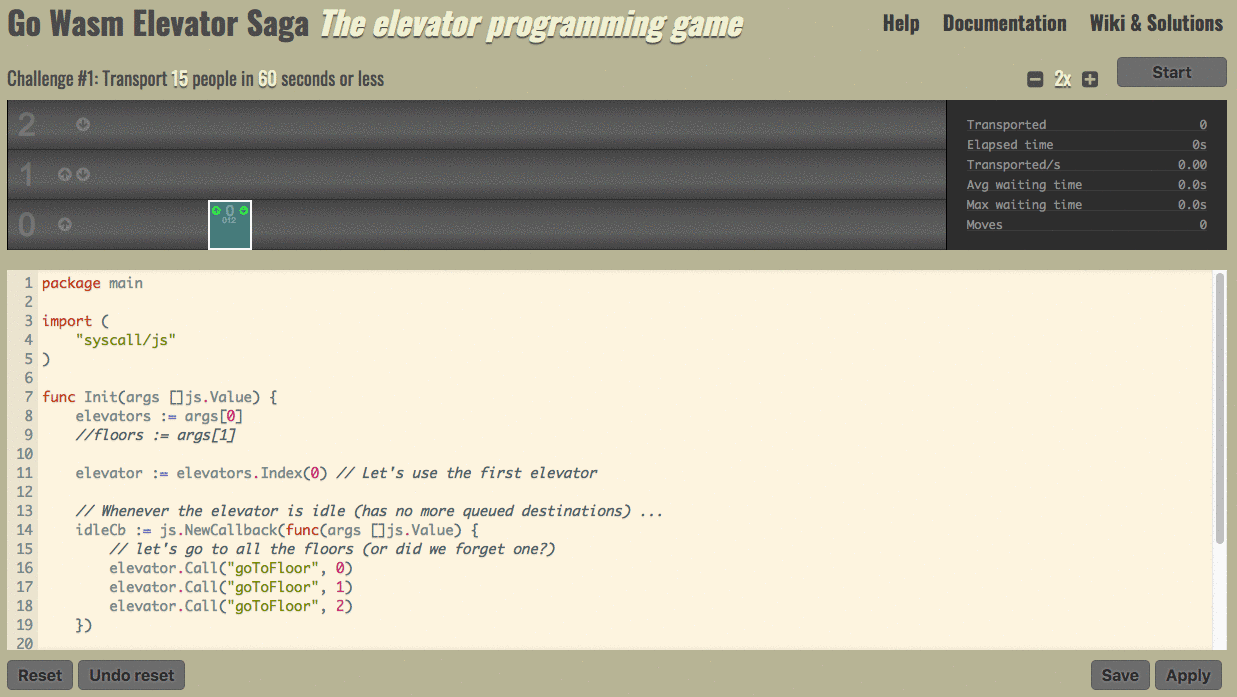
Task: Click the up call button on floor 1
Action: tap(65, 174)
